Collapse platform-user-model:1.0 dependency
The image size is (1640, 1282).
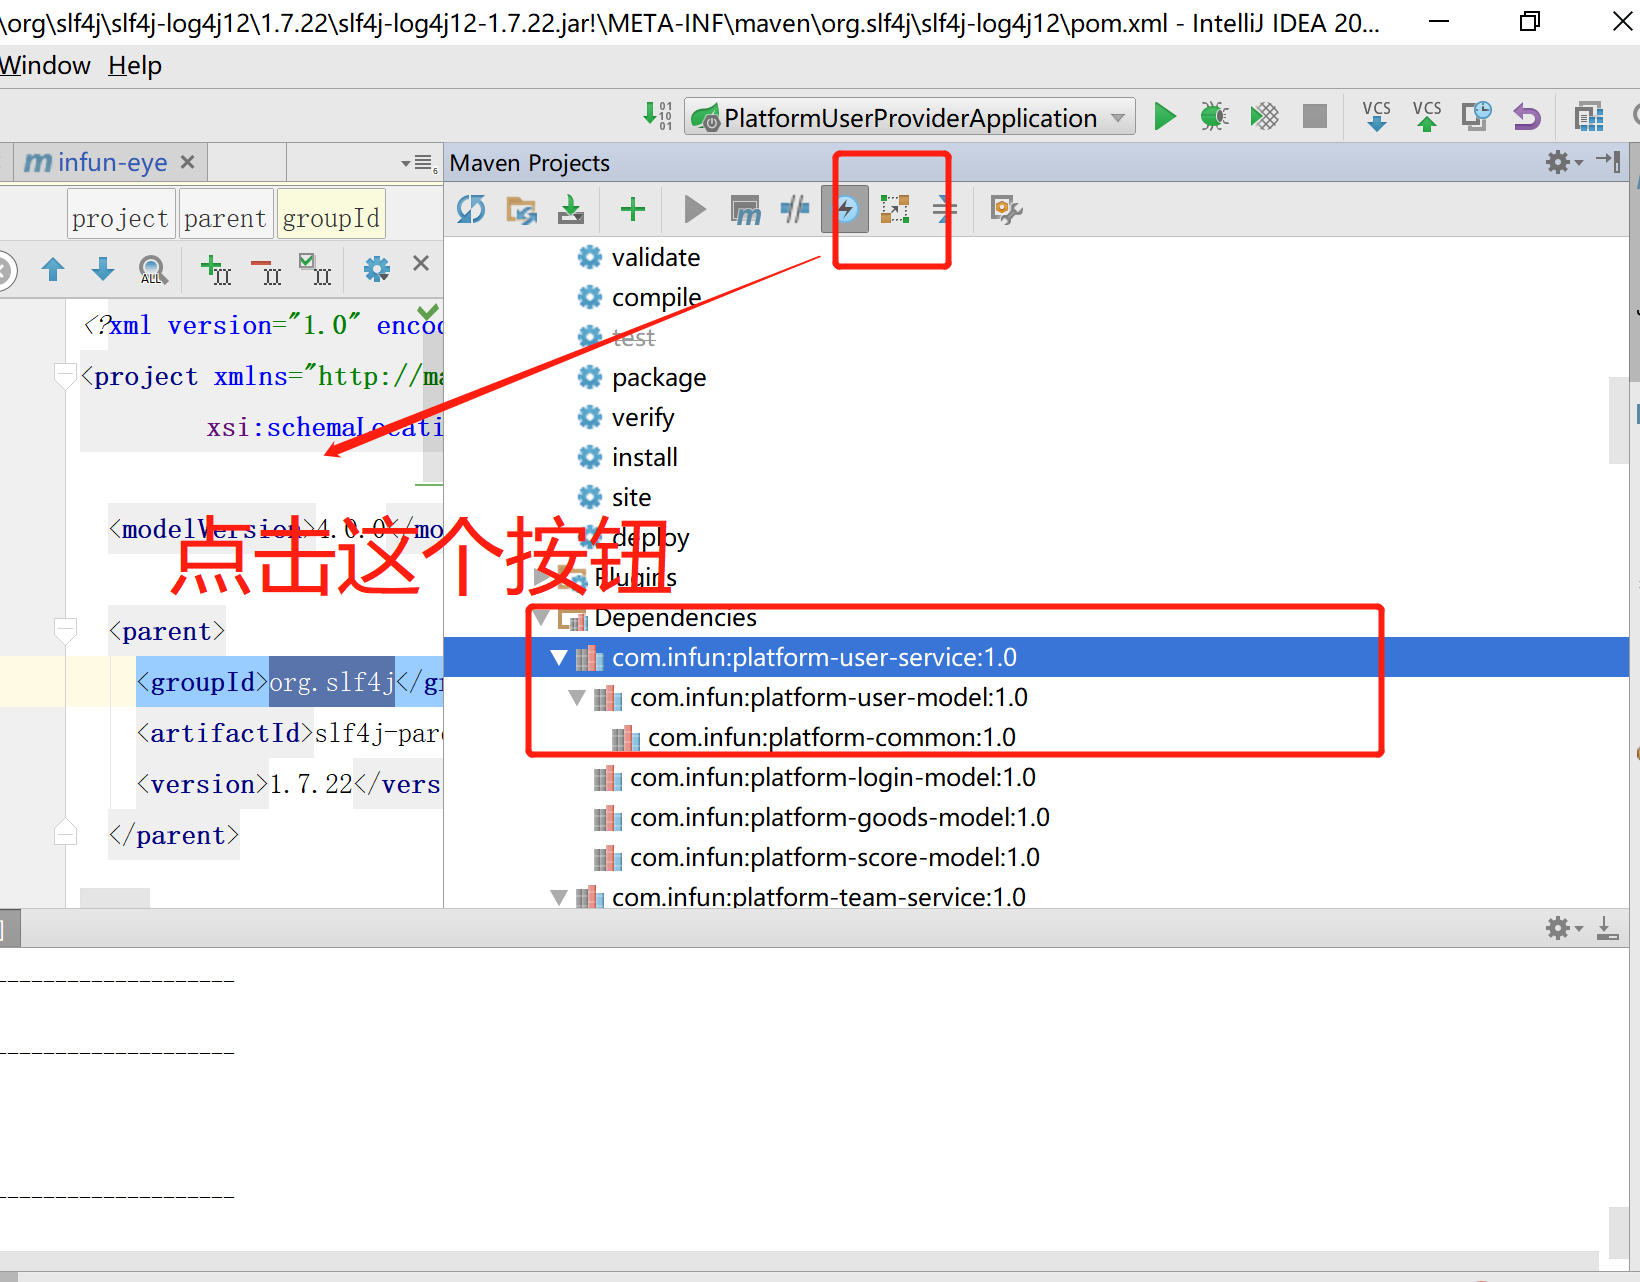click(577, 698)
